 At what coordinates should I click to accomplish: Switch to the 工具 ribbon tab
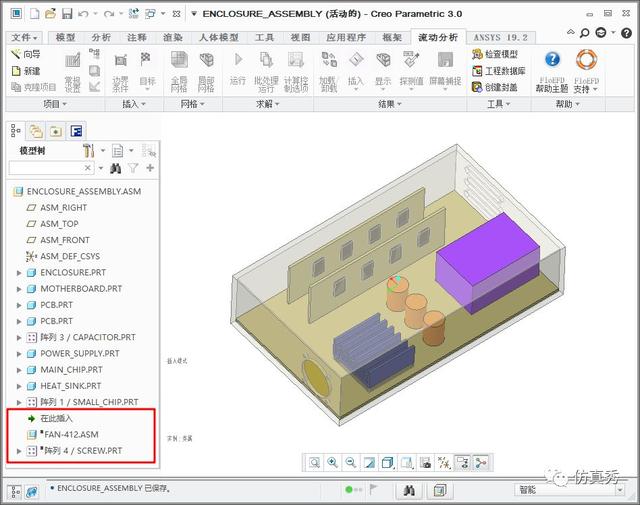click(x=264, y=38)
